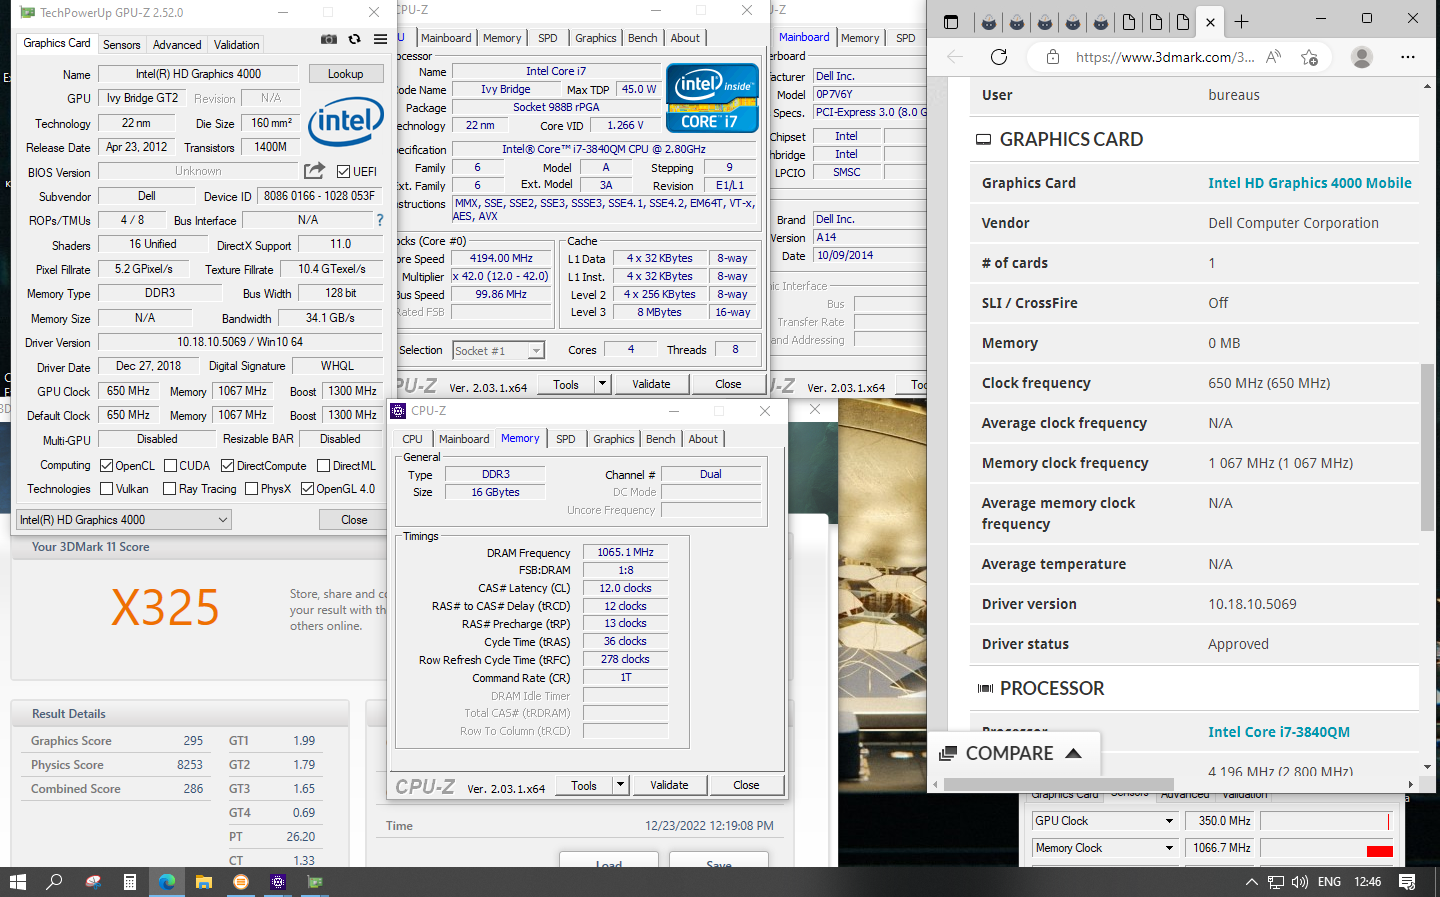Open Bench tab in CPU-Z Memory window
The image size is (1440, 897).
(x=661, y=439)
